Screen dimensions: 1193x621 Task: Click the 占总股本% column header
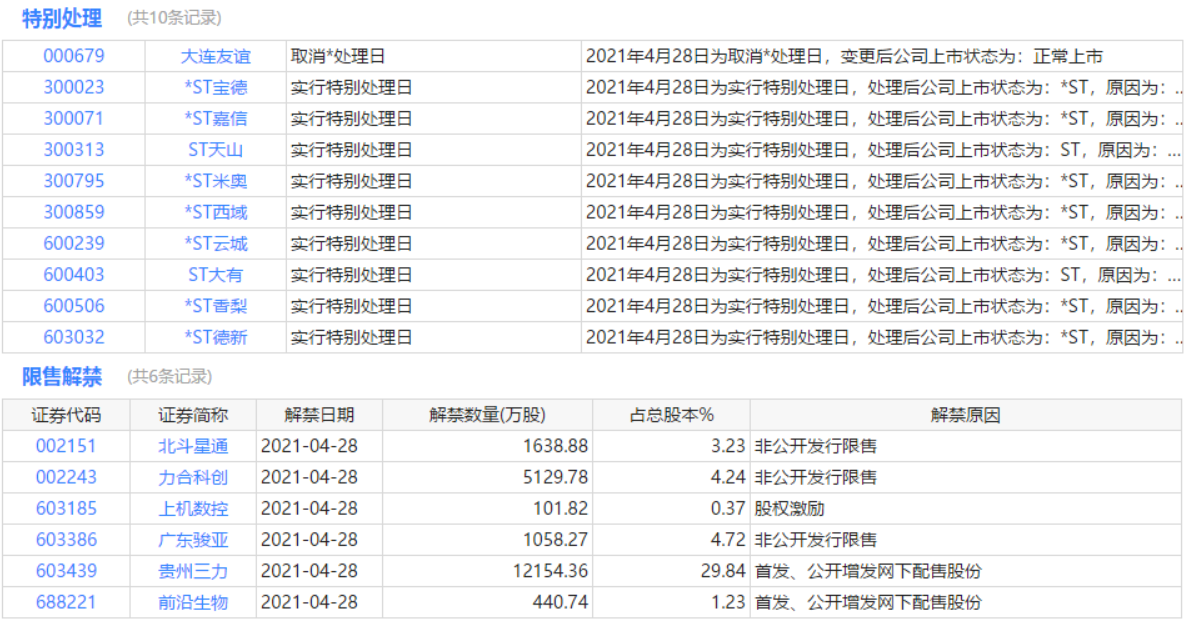[x=672, y=415]
